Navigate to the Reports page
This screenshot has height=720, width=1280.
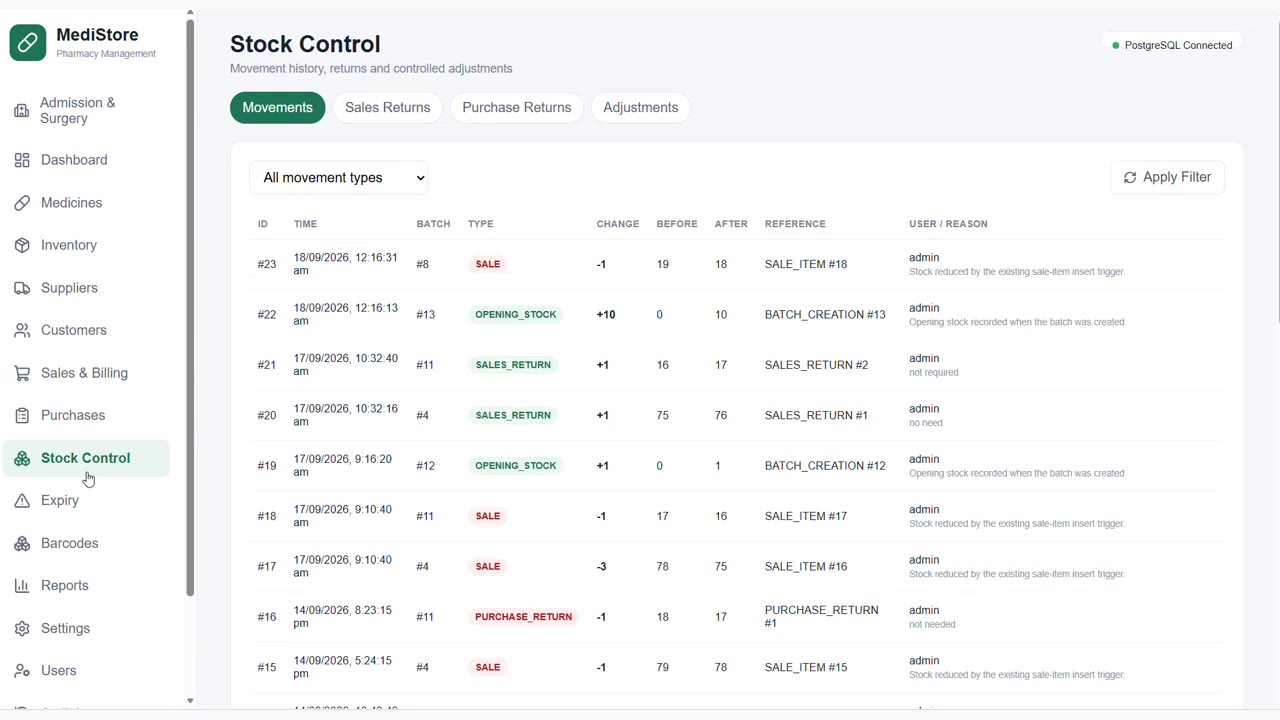pyautogui.click(x=86, y=586)
